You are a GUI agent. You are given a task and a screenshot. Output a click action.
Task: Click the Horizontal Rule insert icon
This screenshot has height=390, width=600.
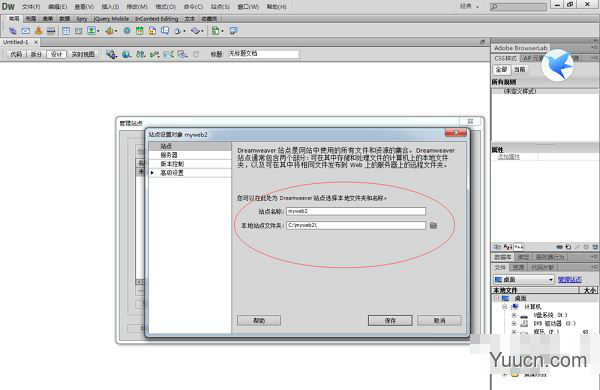click(x=51, y=31)
